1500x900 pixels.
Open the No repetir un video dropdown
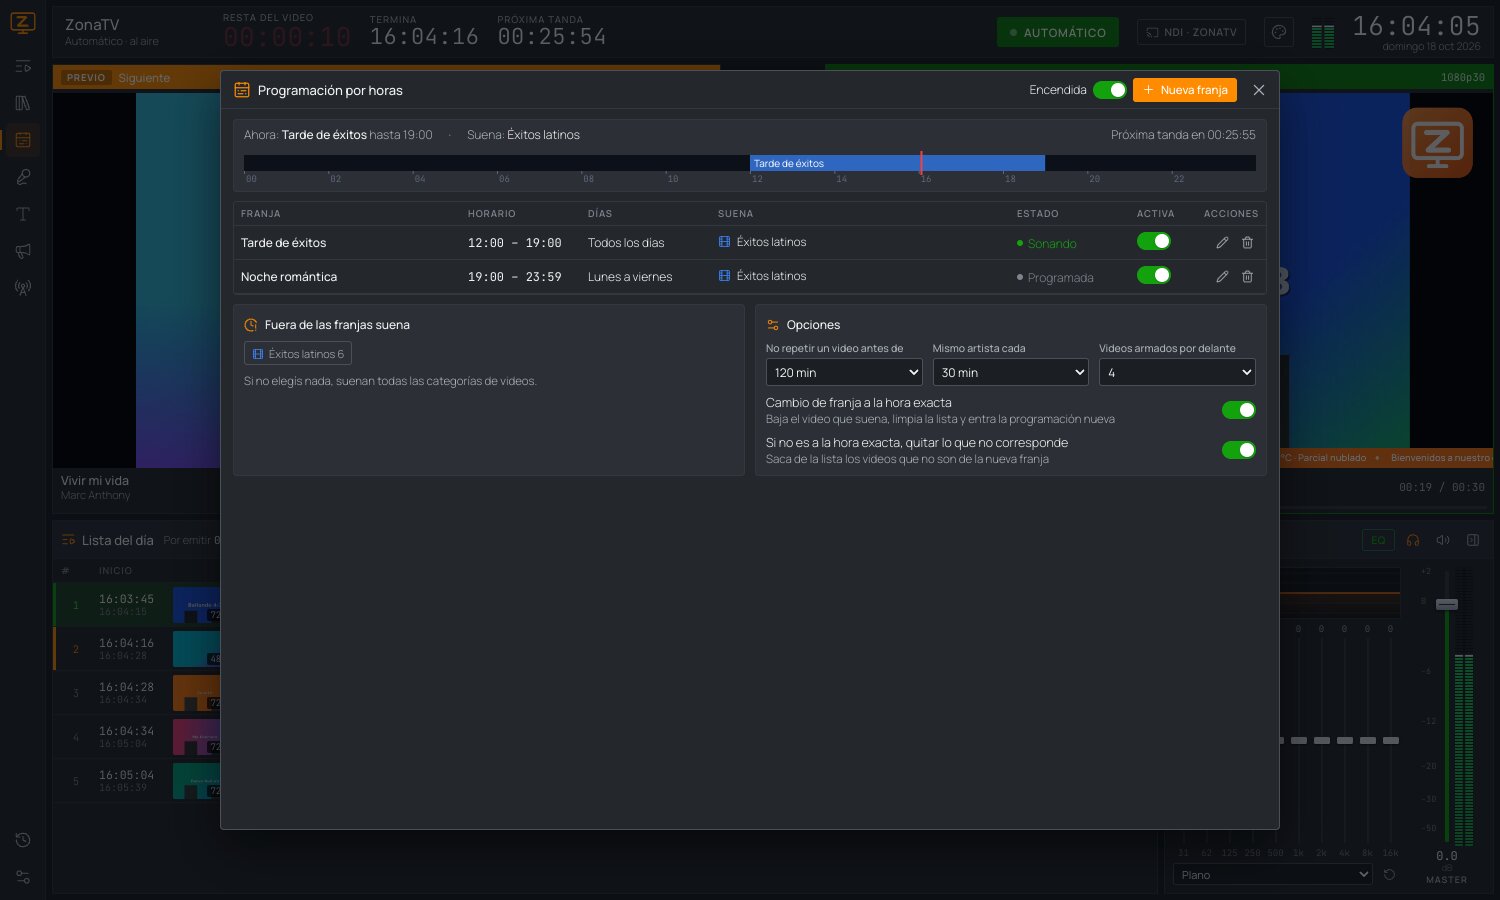tap(844, 373)
